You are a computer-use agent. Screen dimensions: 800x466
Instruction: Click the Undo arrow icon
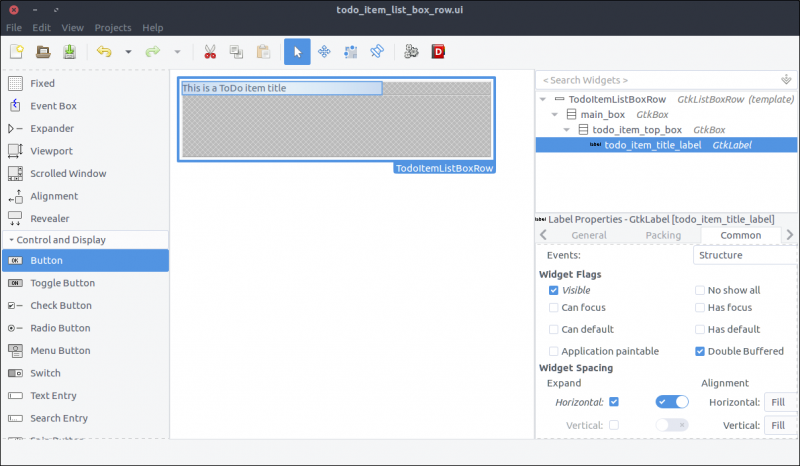click(x=103, y=52)
